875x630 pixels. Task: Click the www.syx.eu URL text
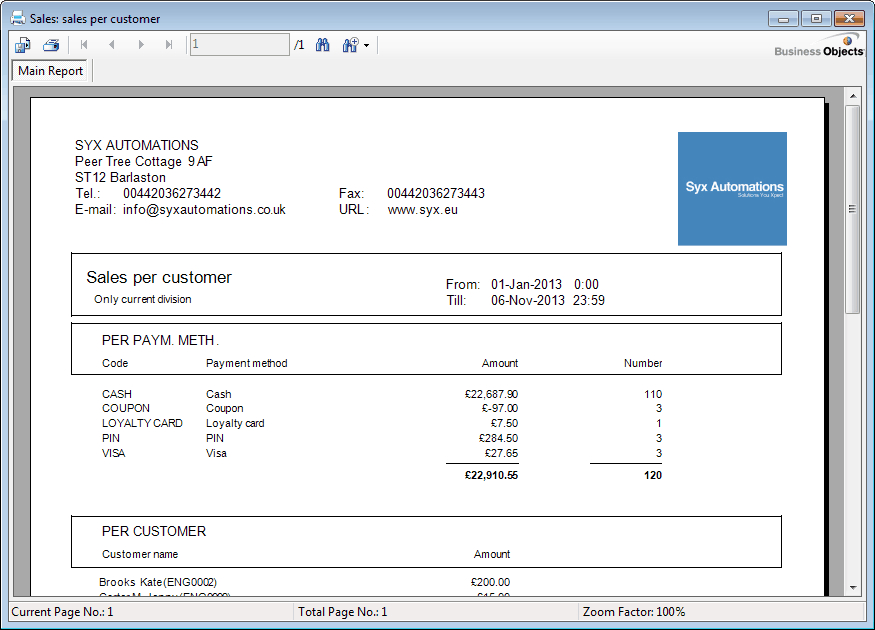pyautogui.click(x=422, y=210)
